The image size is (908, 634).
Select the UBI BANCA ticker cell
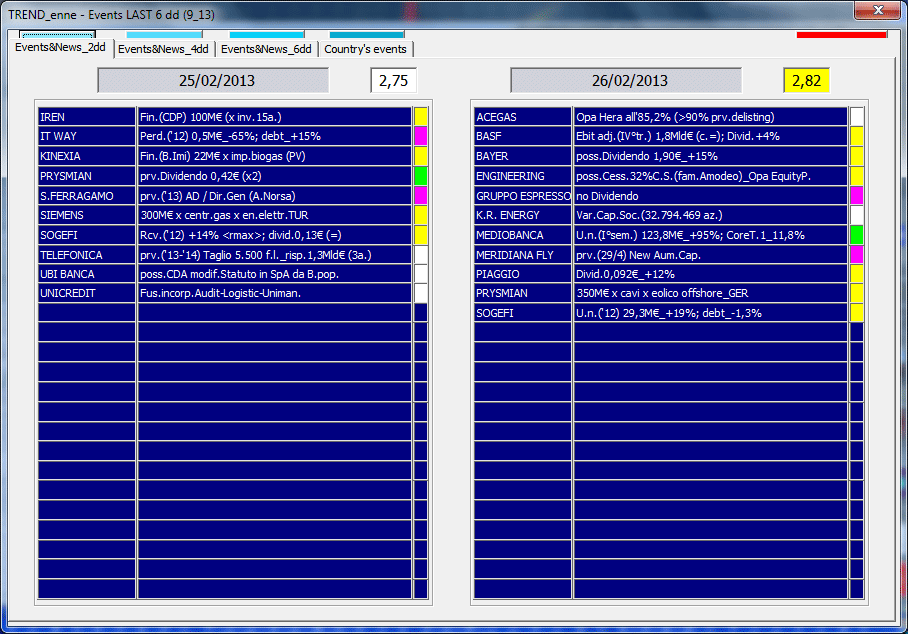(87, 273)
